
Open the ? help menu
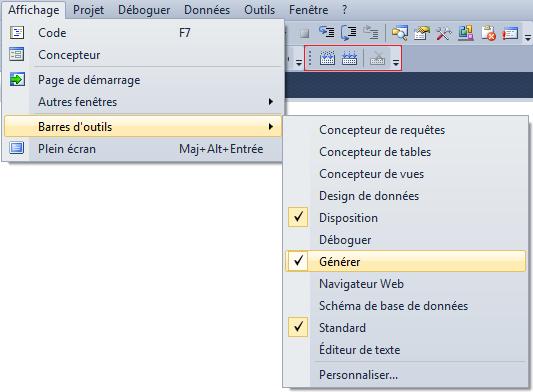345,10
